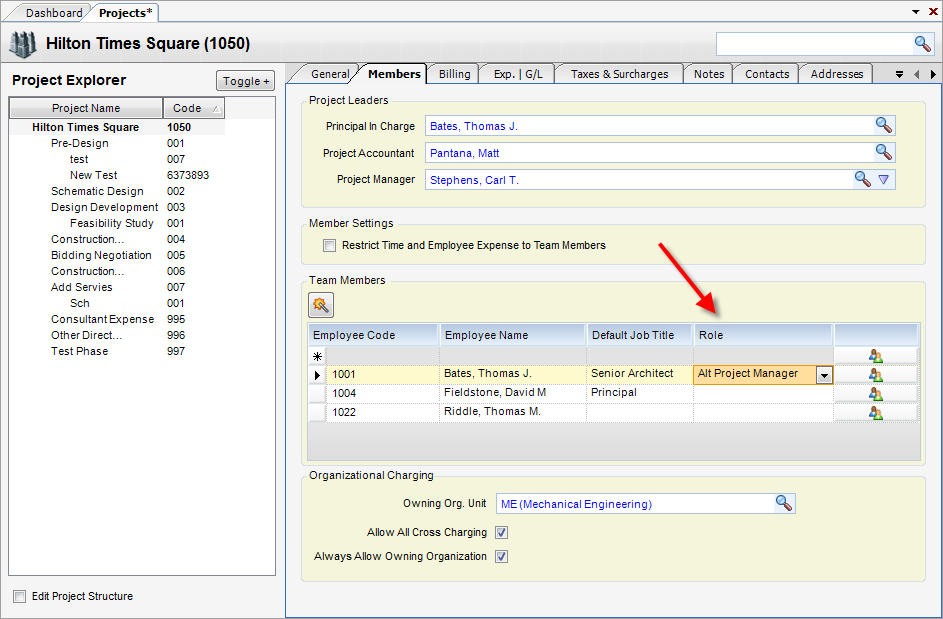This screenshot has height=619, width=943.
Task: Select Feasibility Study item
Action: coord(111,223)
